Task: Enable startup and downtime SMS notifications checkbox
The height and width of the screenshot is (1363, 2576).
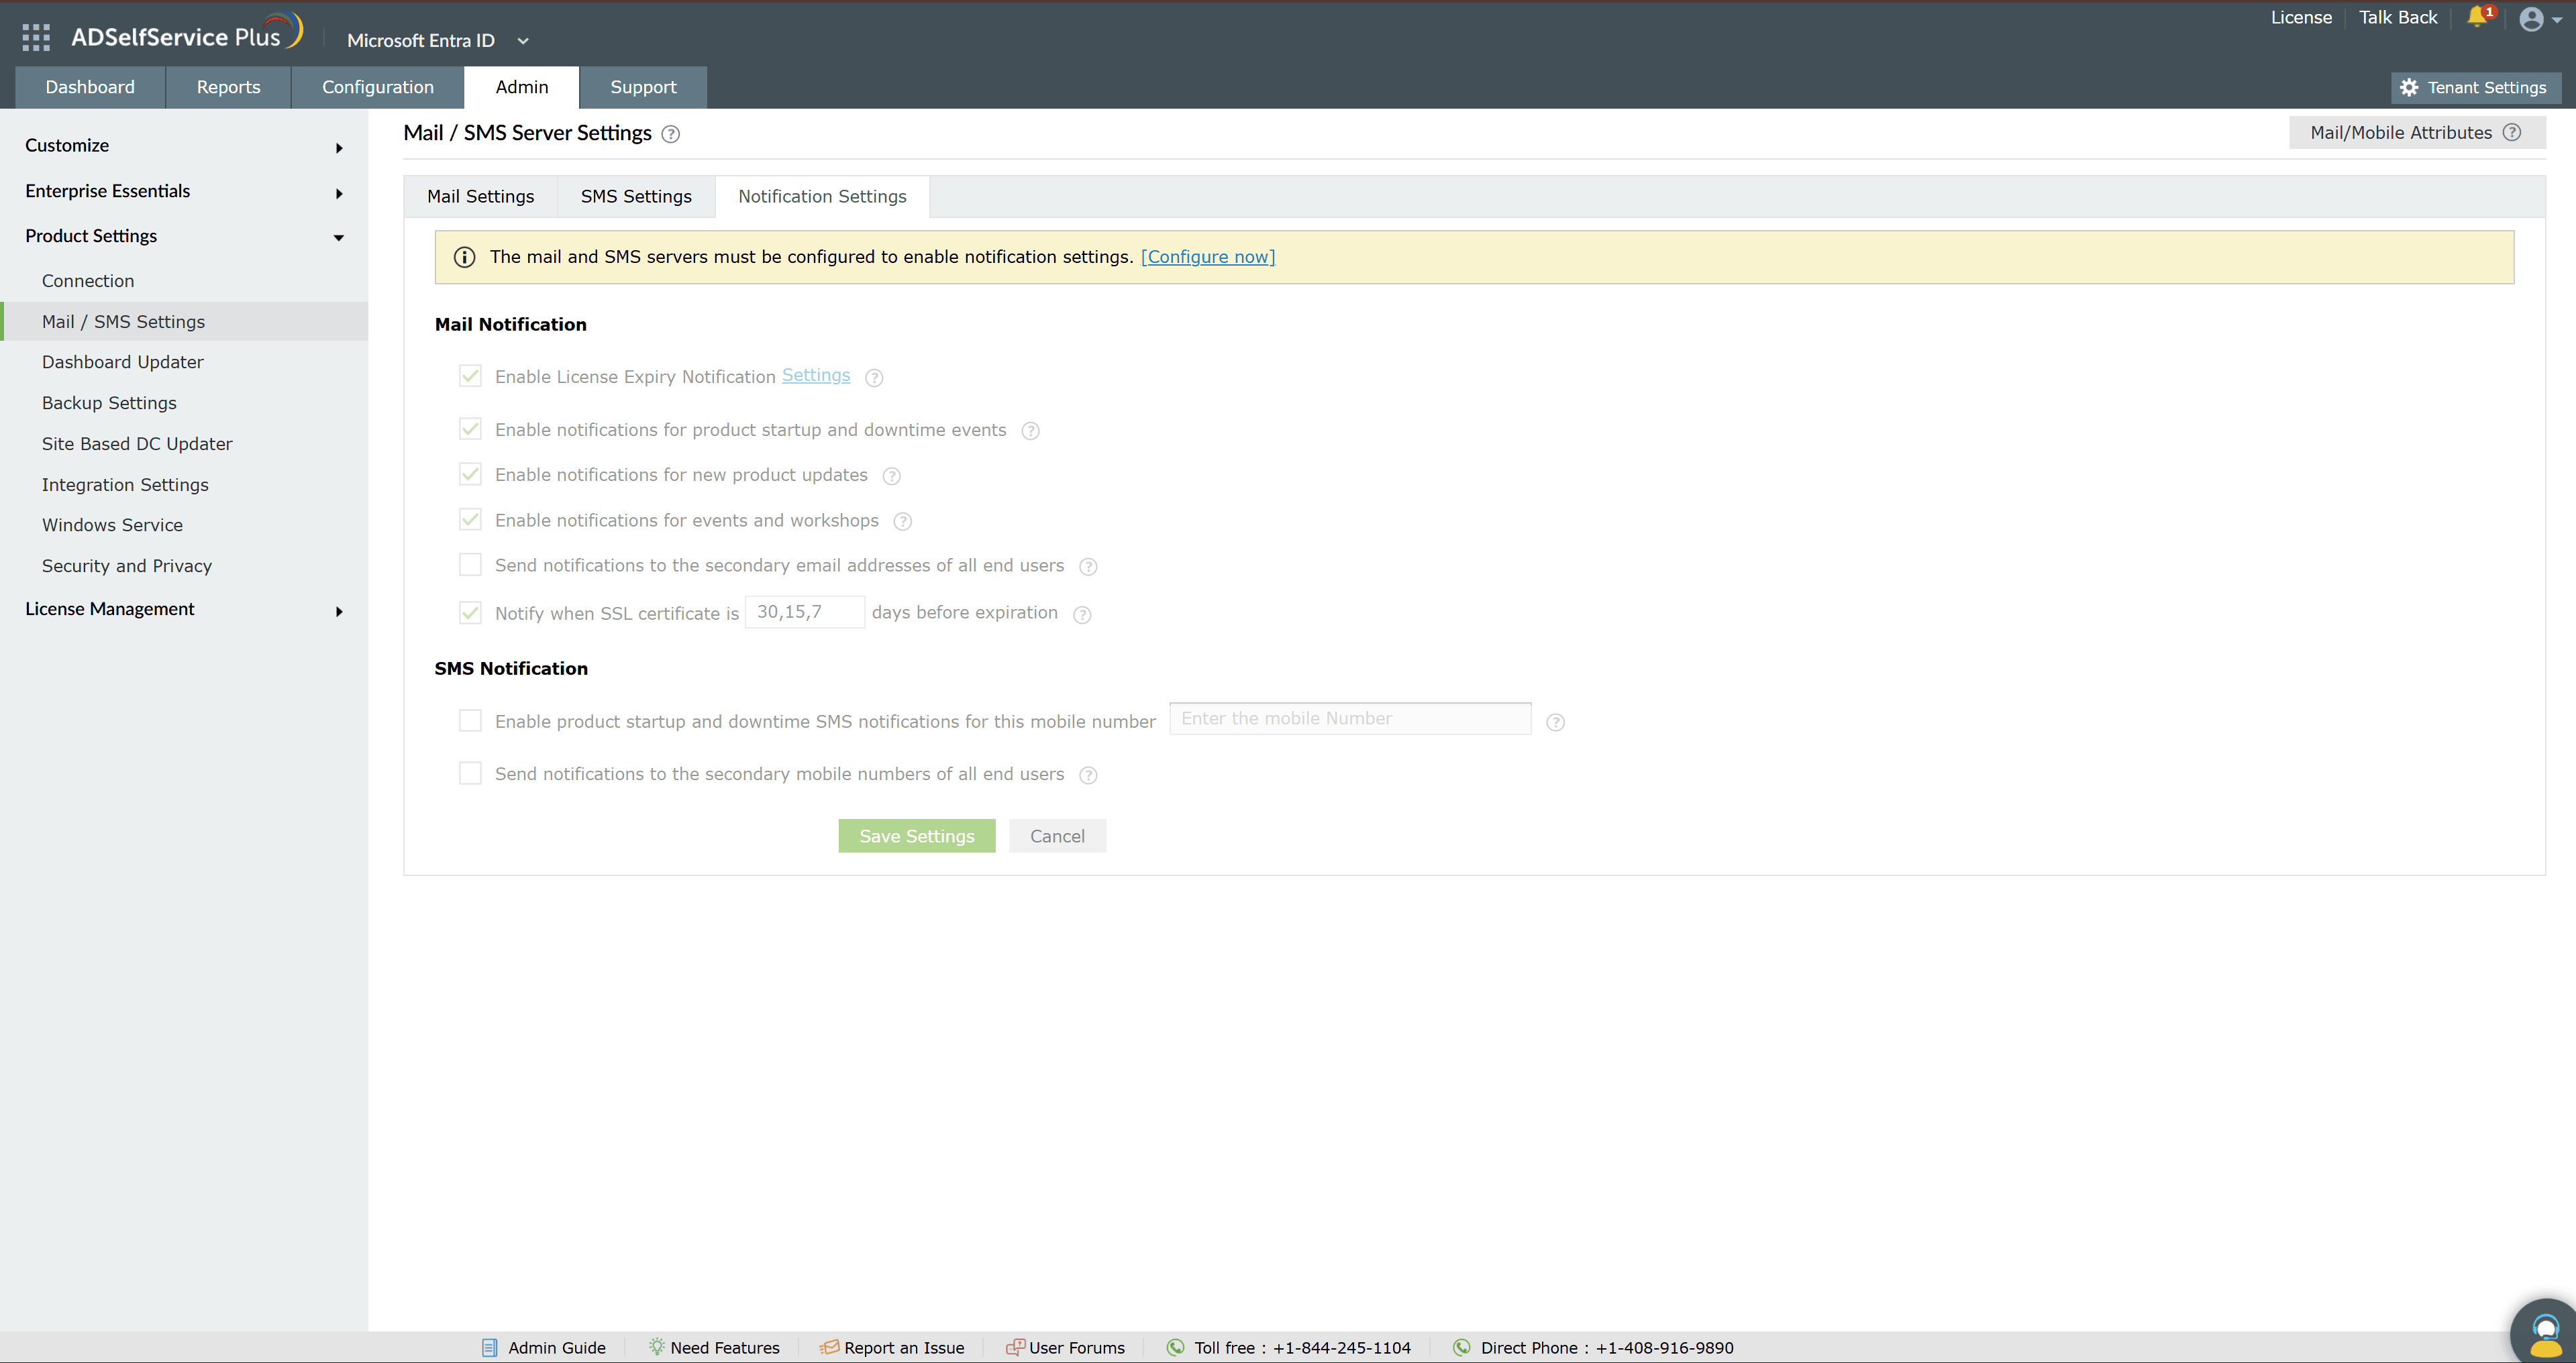Action: [x=470, y=721]
